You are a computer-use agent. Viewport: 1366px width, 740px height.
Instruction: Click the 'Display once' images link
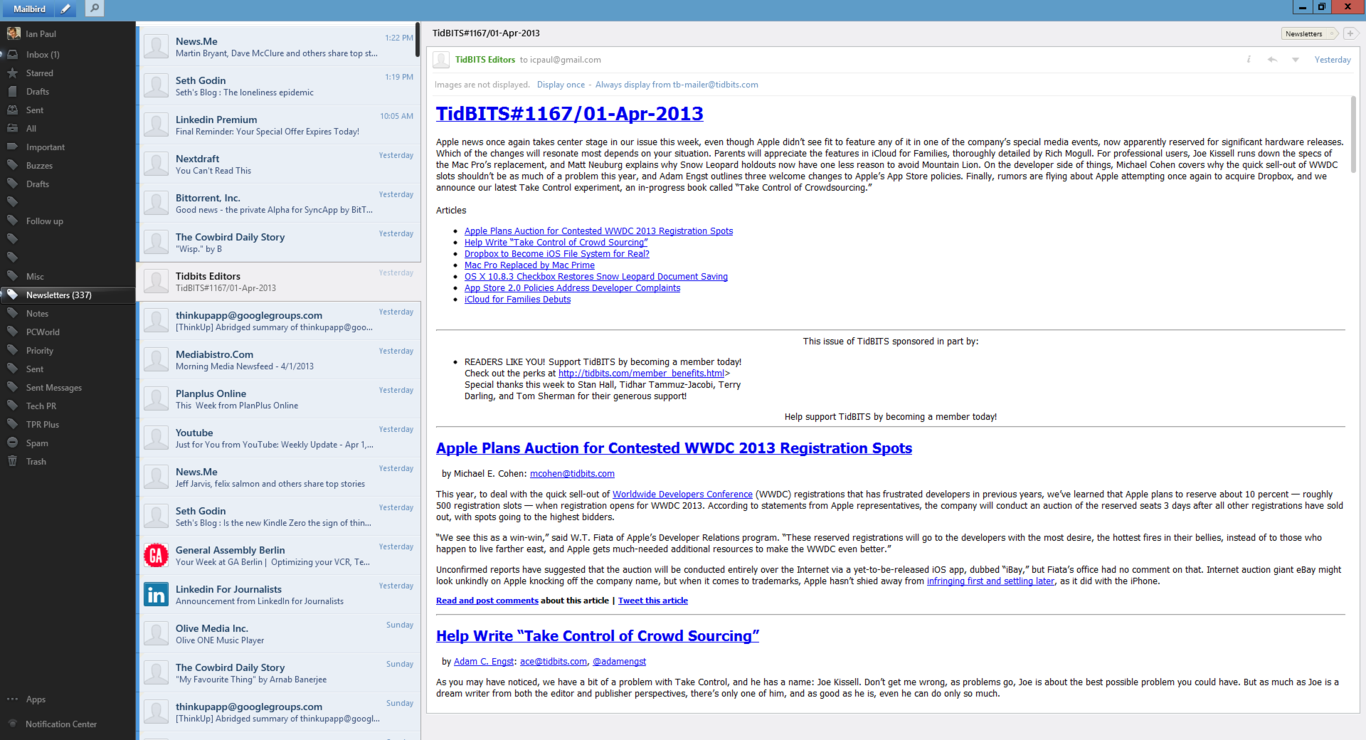pyautogui.click(x=560, y=85)
